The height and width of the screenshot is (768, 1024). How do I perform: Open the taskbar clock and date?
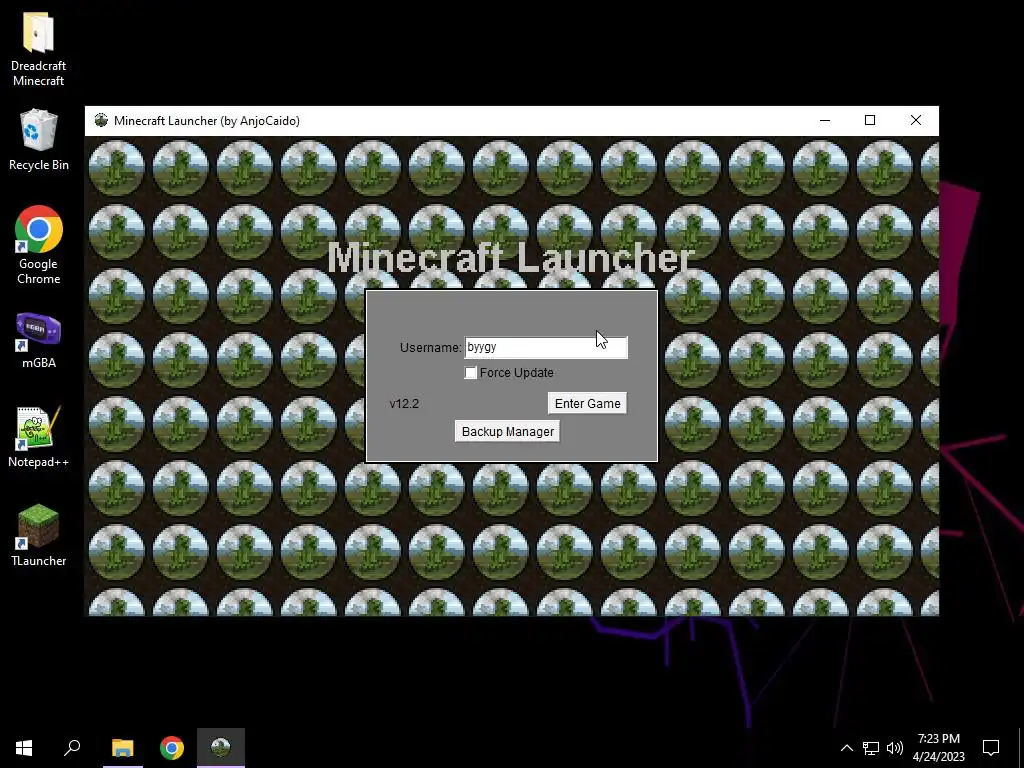[938, 748]
